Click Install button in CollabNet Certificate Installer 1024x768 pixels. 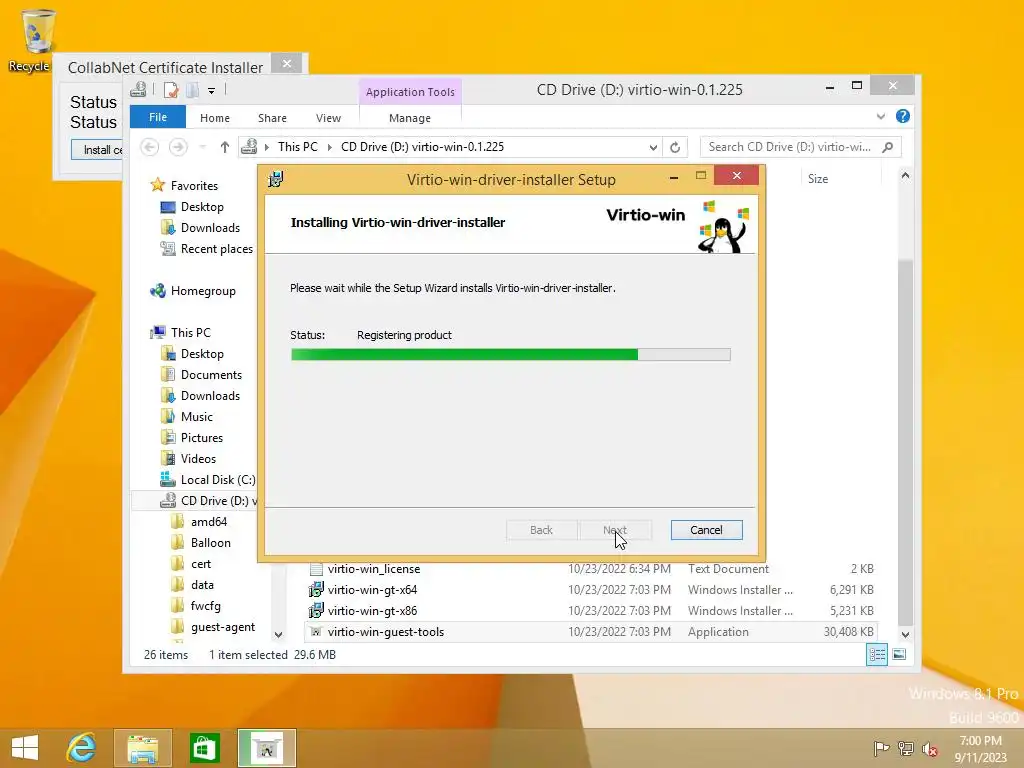(x=98, y=150)
